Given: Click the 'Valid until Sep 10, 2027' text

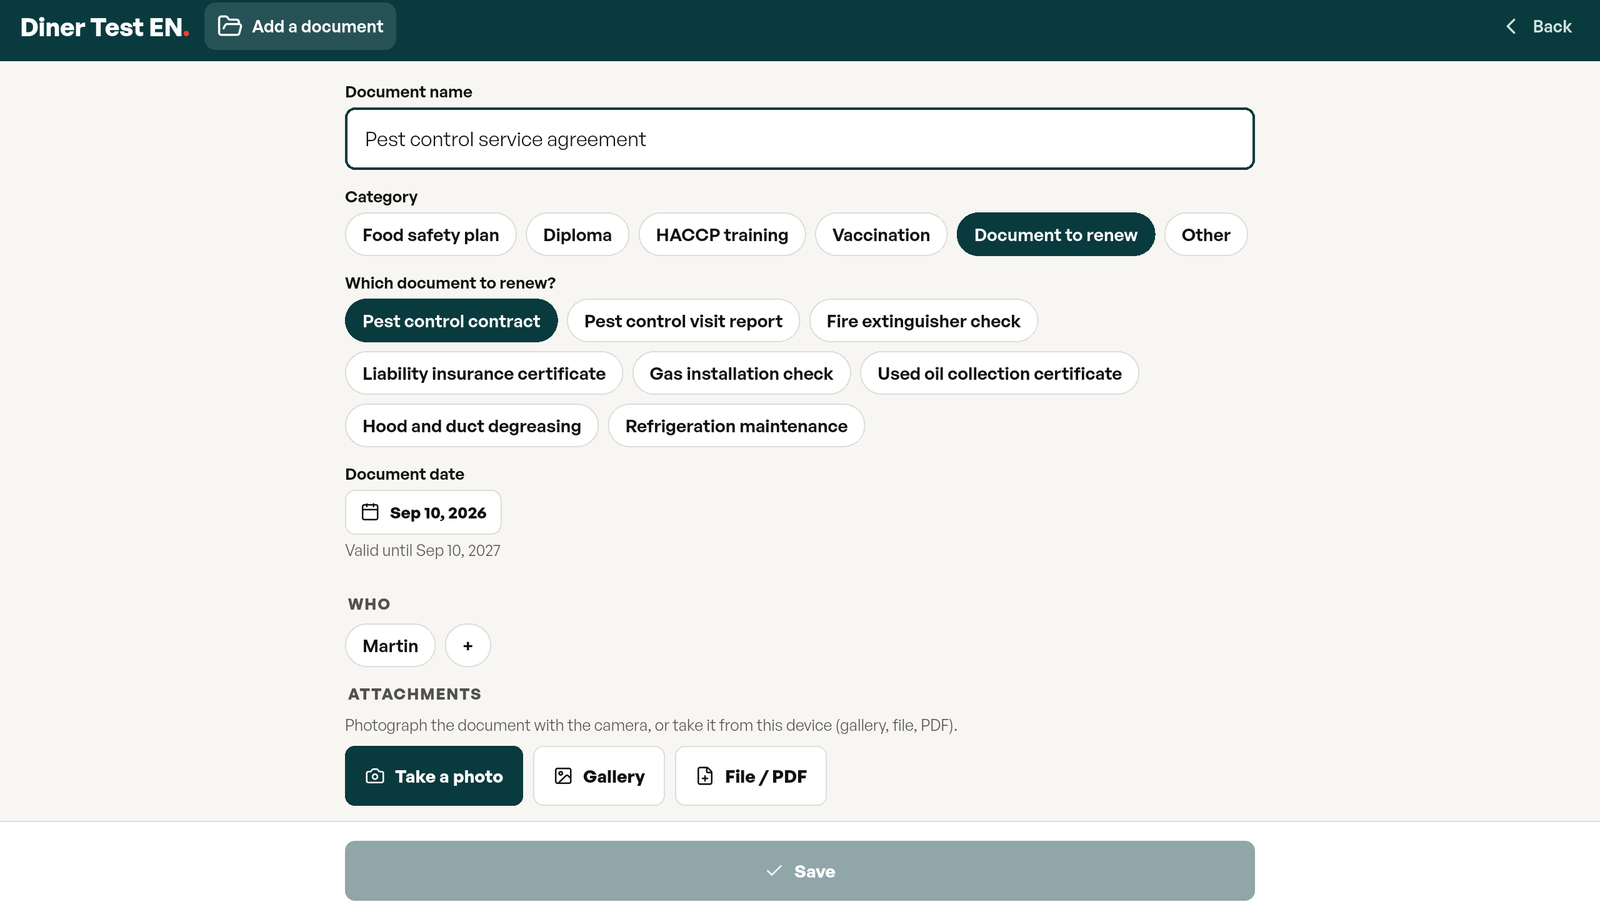Looking at the screenshot, I should [x=423, y=550].
